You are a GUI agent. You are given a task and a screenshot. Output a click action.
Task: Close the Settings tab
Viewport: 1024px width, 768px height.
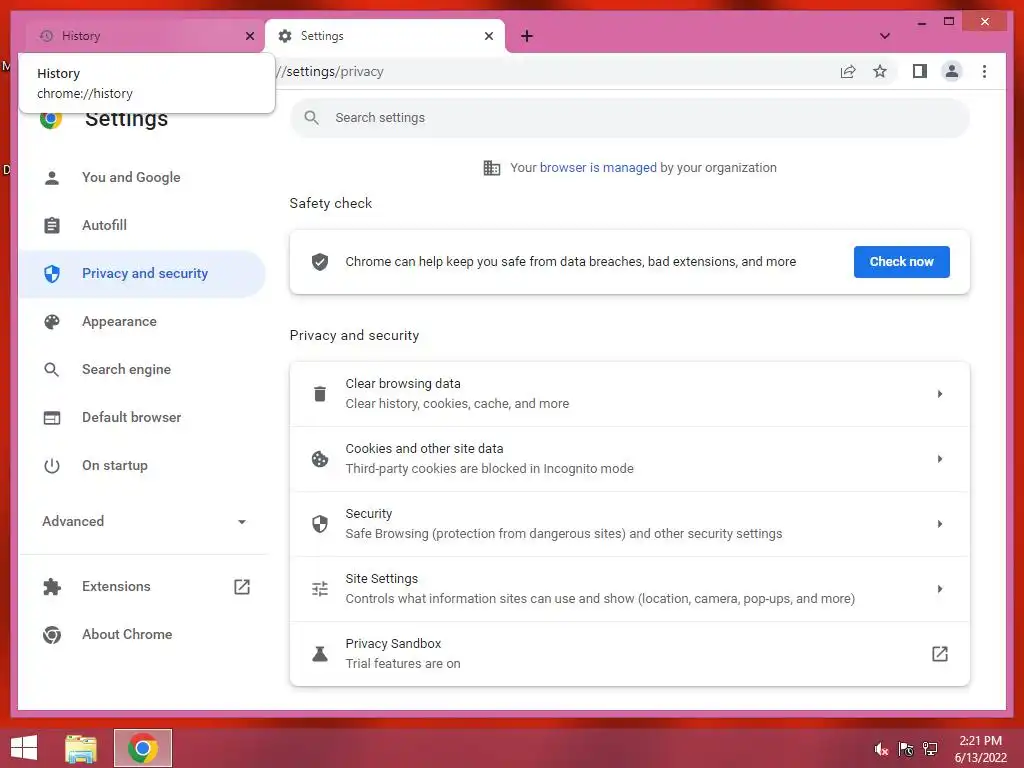489,36
